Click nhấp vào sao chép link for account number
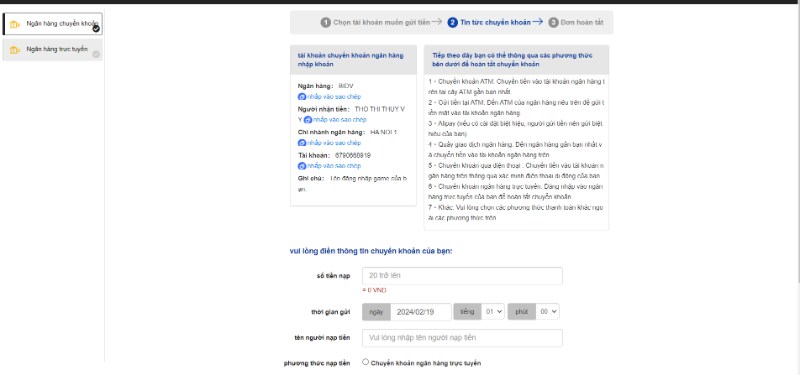 click(334, 166)
